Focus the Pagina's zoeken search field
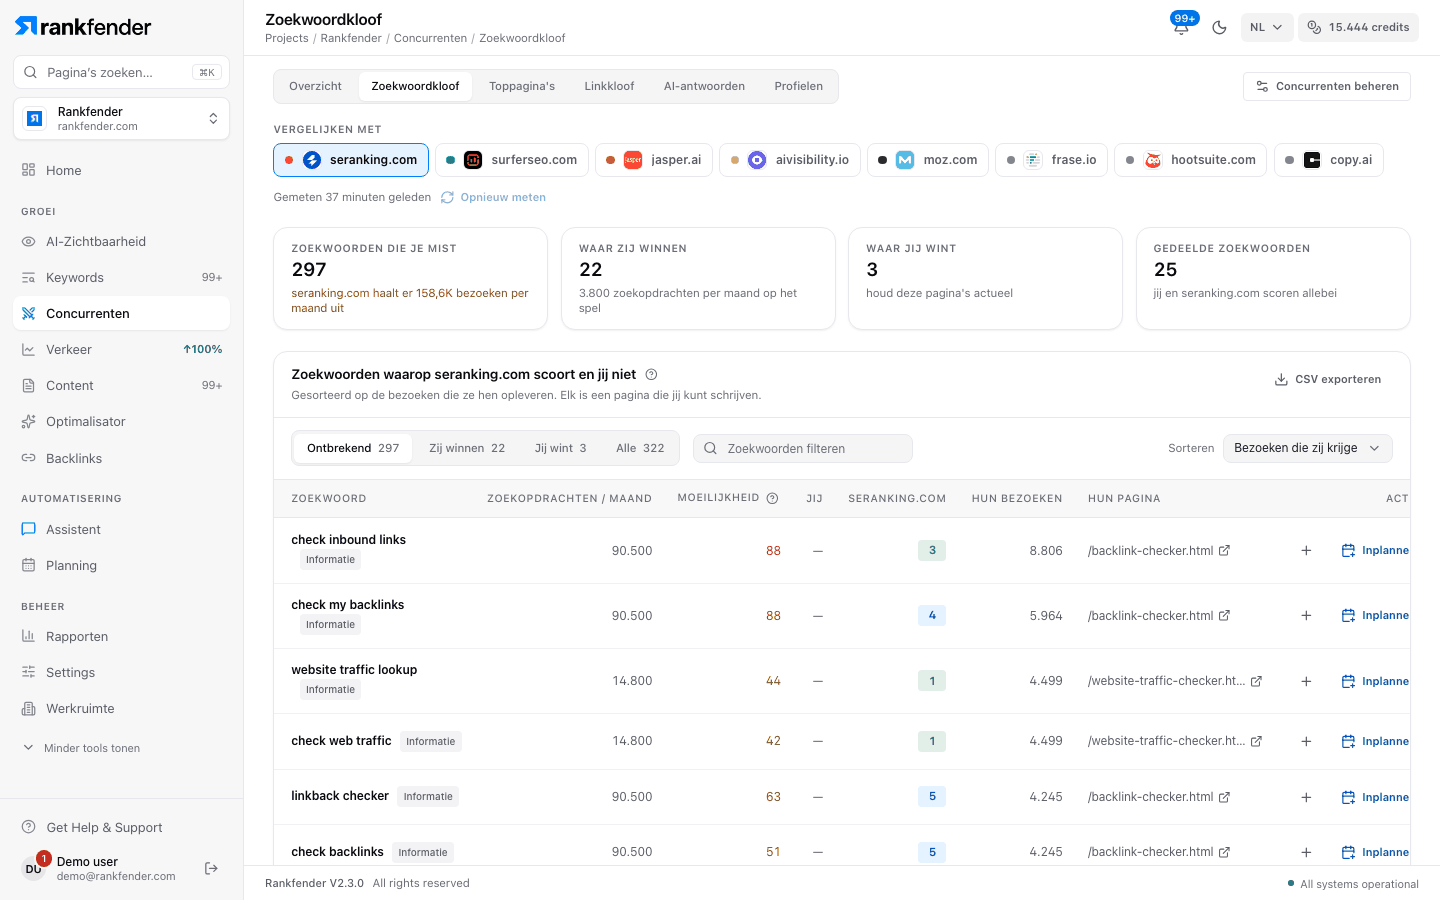The height and width of the screenshot is (900, 1440). click(121, 72)
